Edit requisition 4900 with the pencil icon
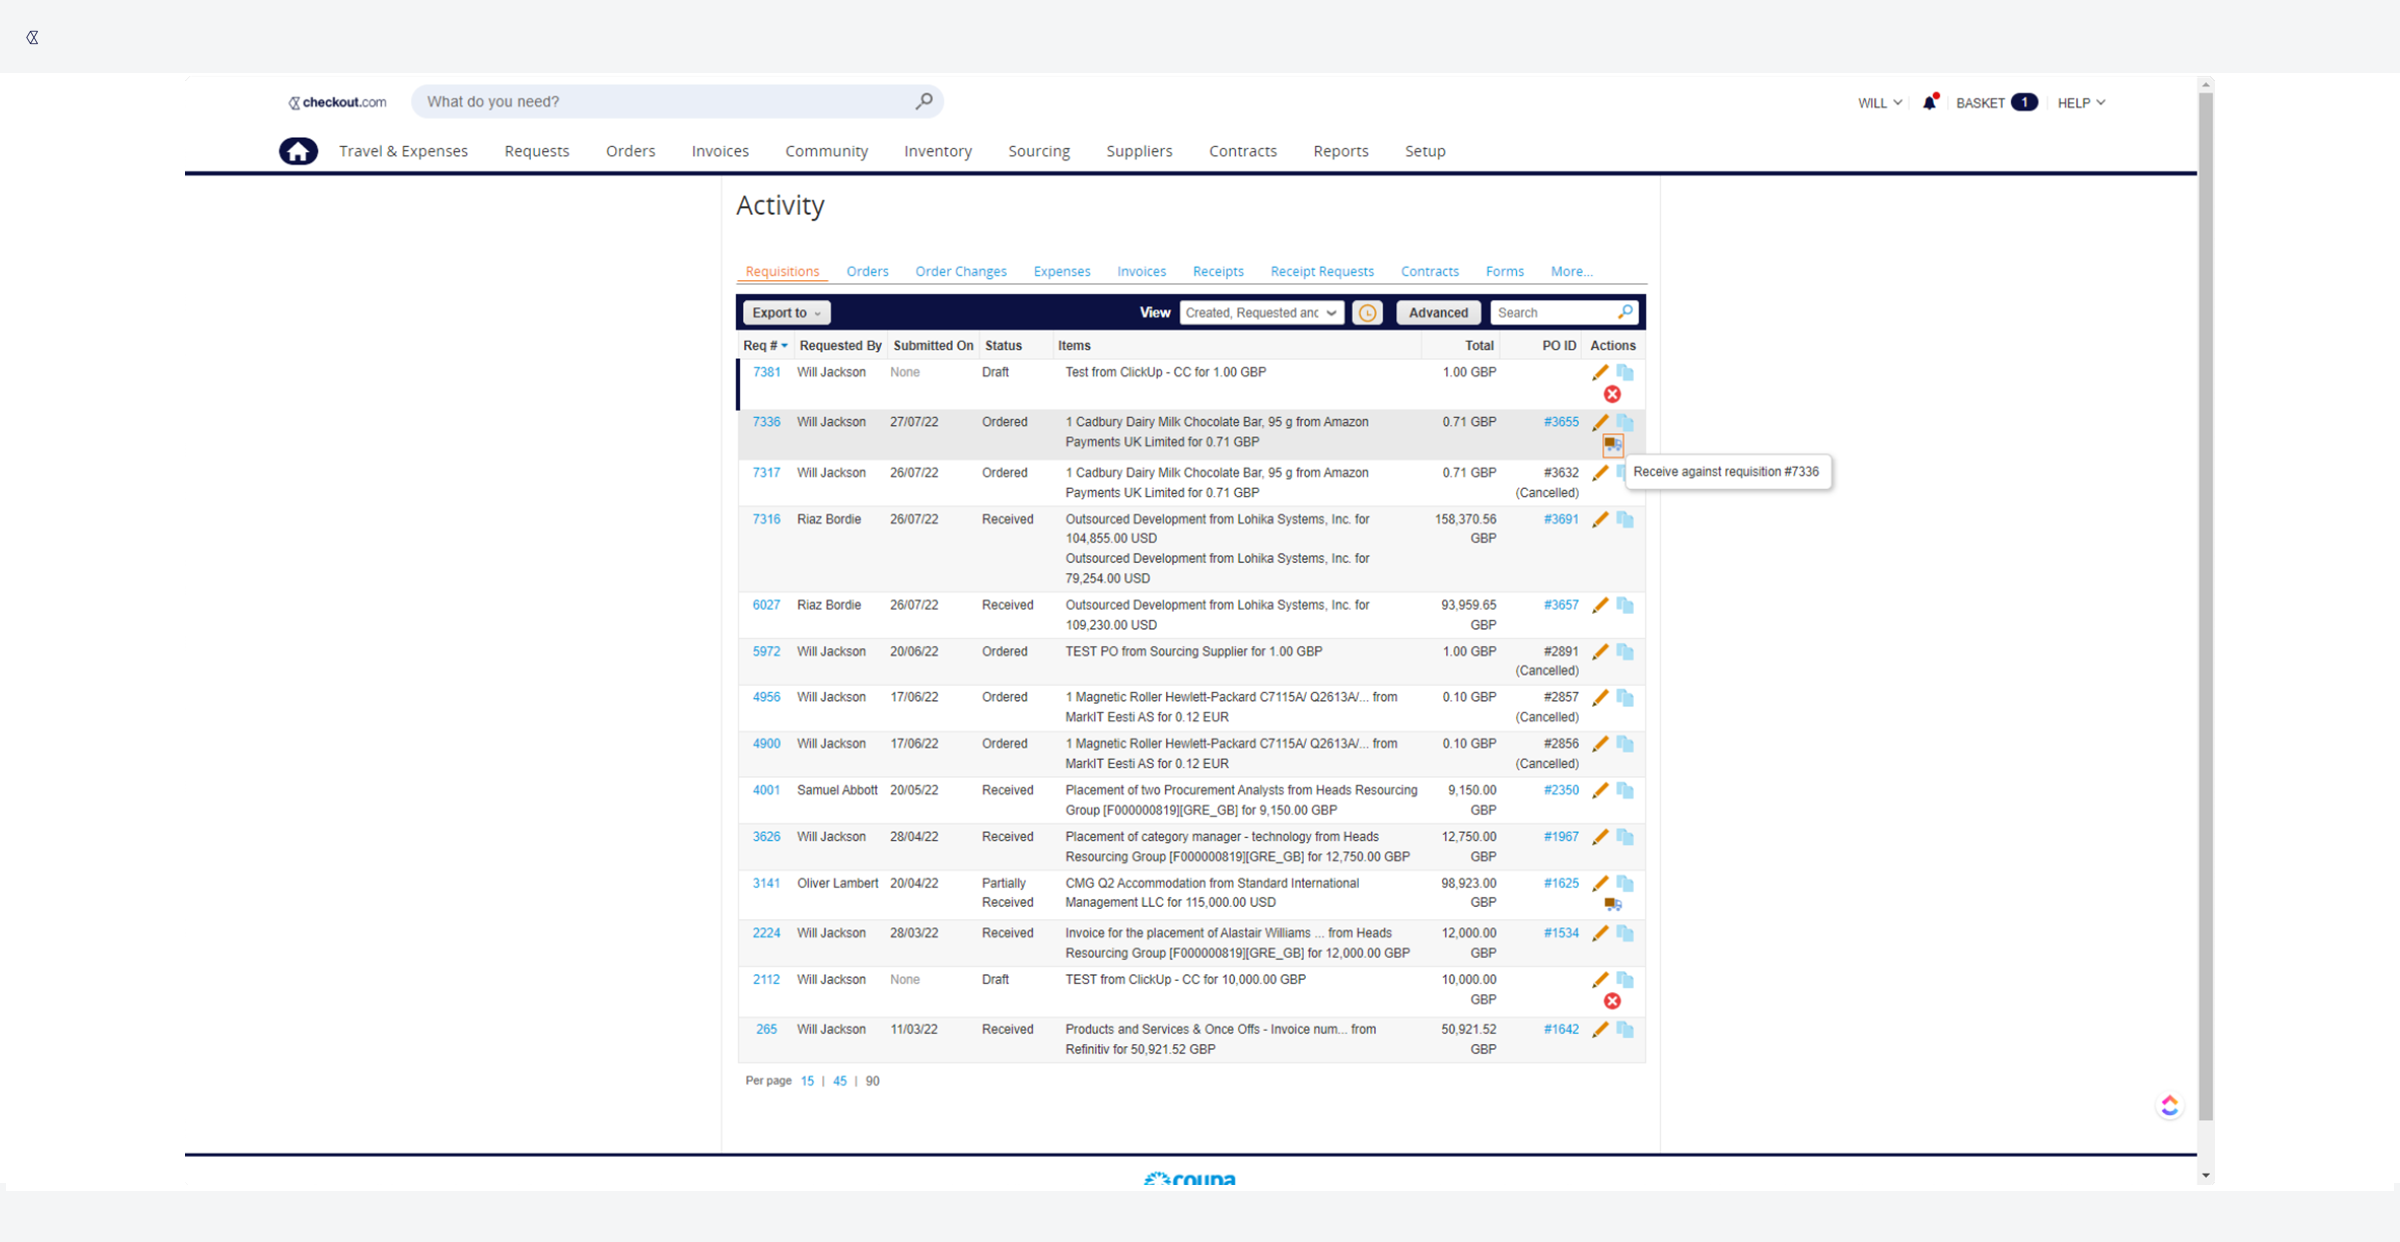Viewport: 2400px width, 1242px height. (1600, 744)
